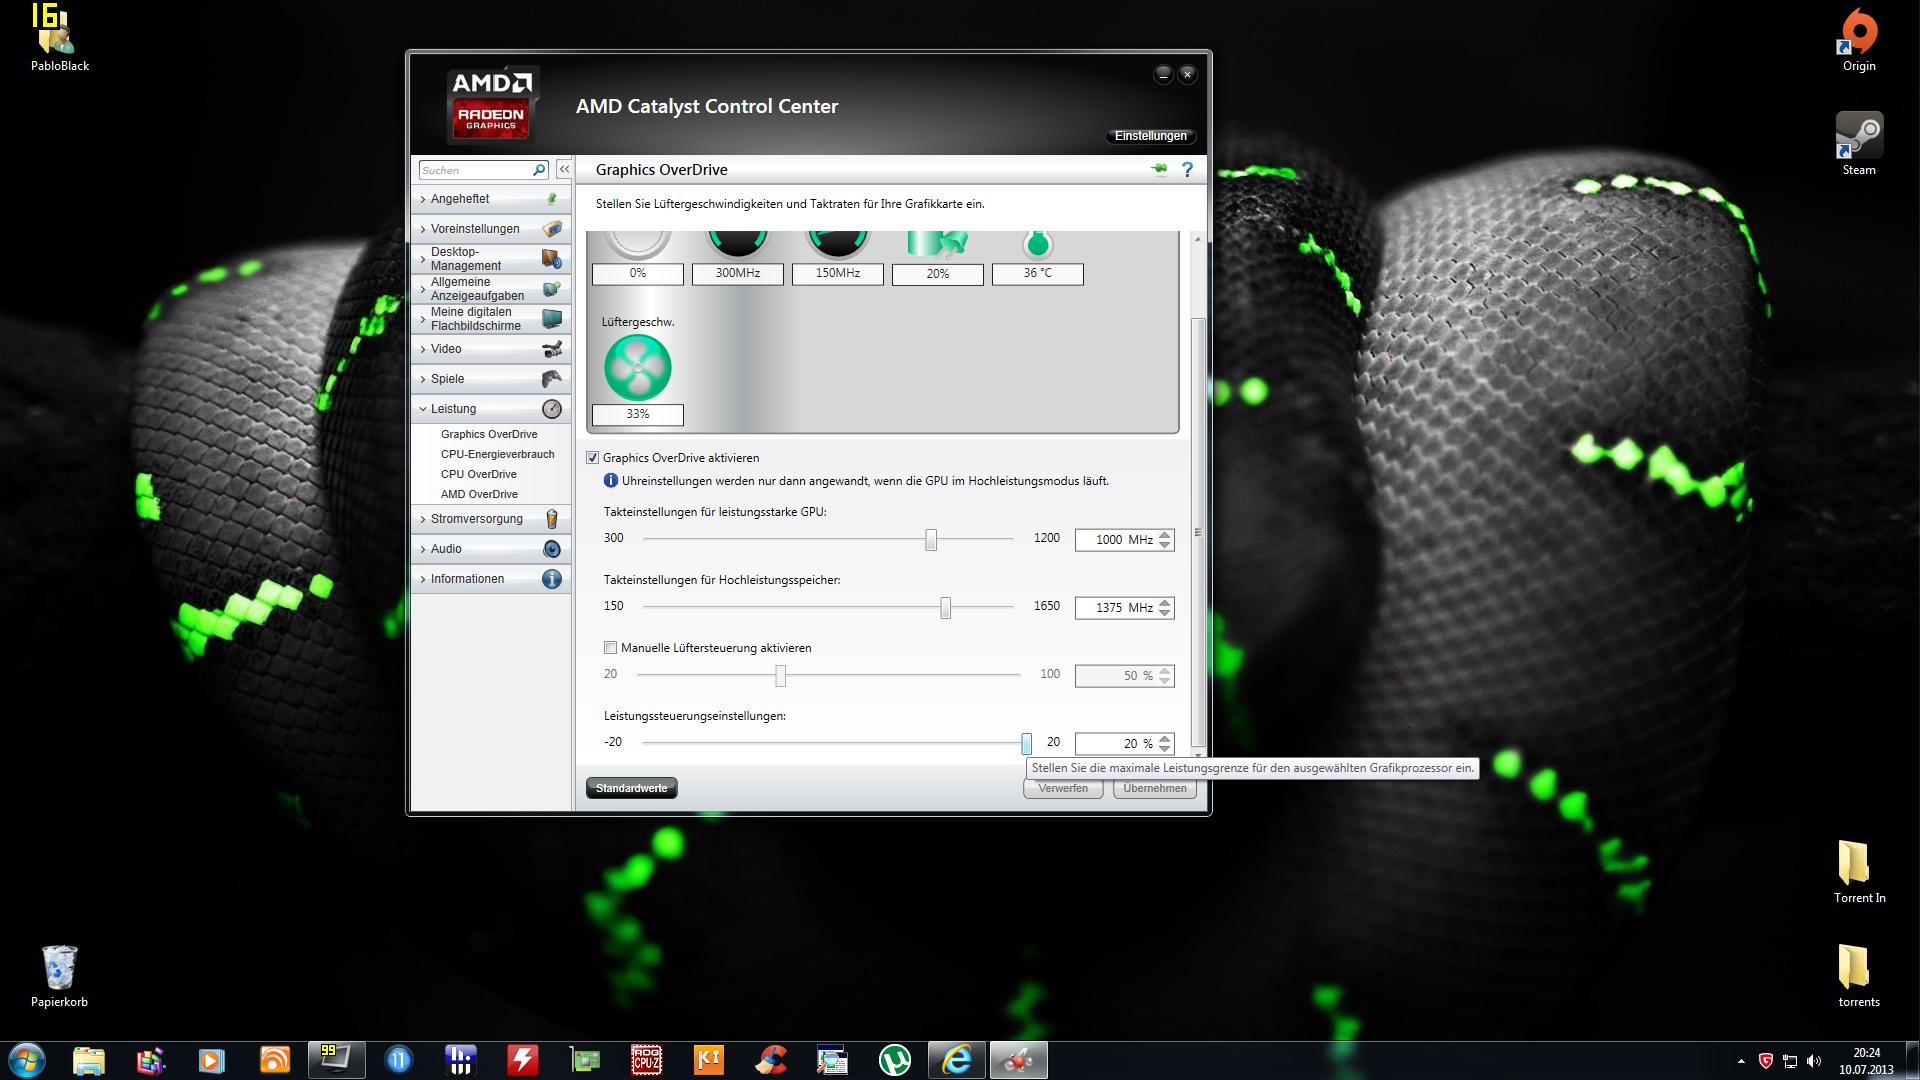The width and height of the screenshot is (1920, 1080).
Task: Select CPU OverDrive in sidebar
Action: (x=478, y=474)
